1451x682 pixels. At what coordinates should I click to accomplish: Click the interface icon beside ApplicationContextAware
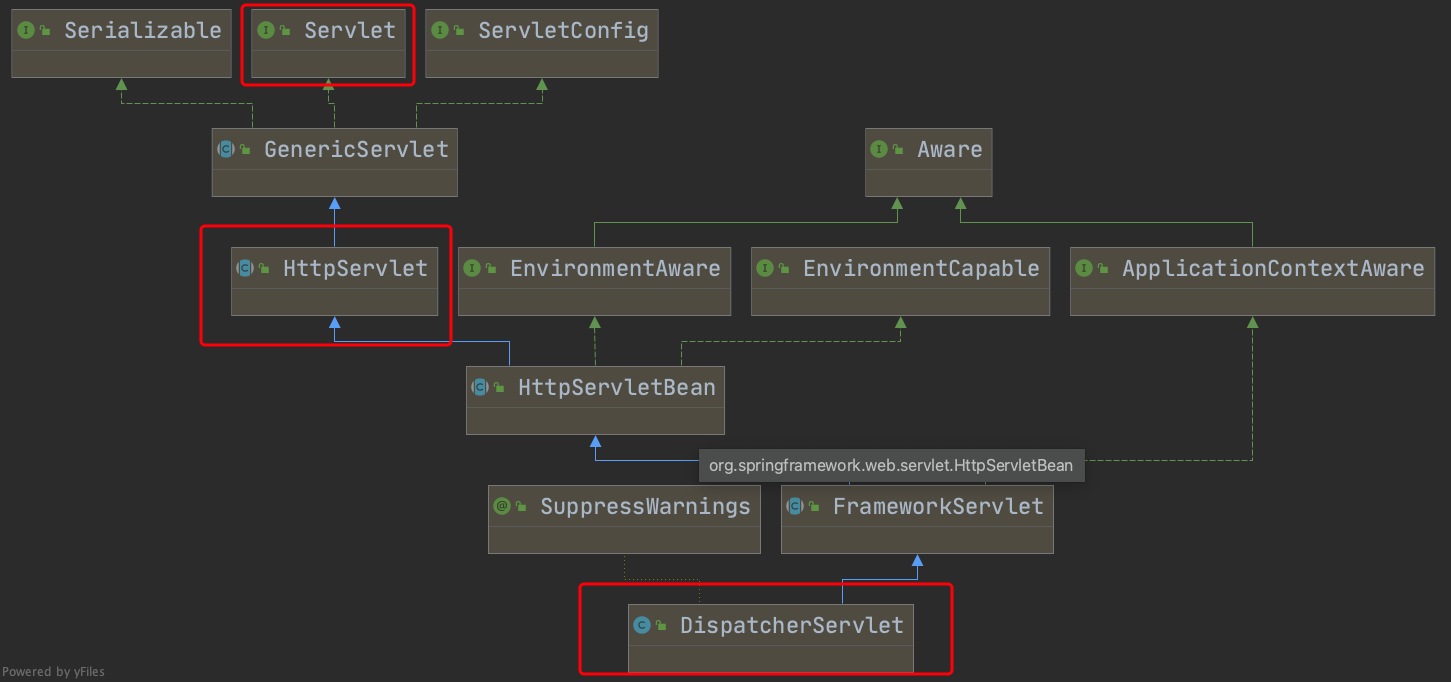click(x=1084, y=268)
